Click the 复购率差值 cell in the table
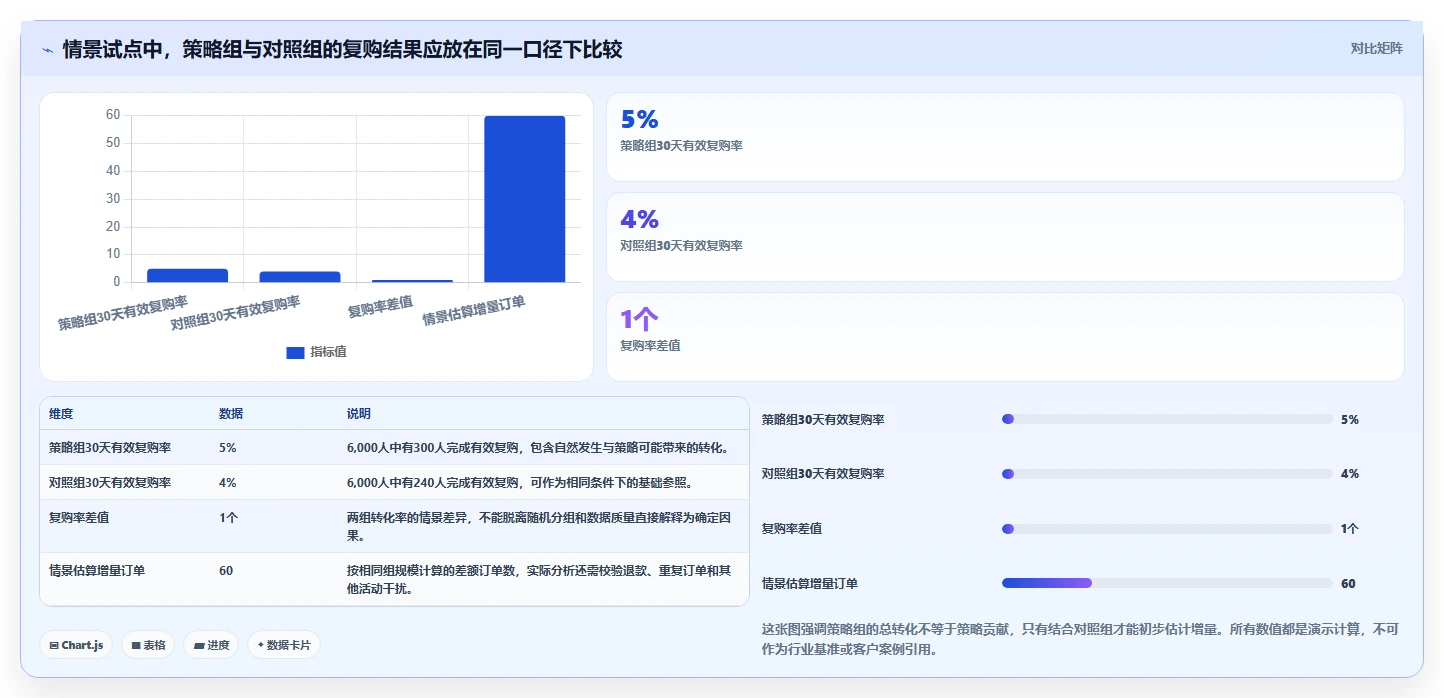 point(79,518)
